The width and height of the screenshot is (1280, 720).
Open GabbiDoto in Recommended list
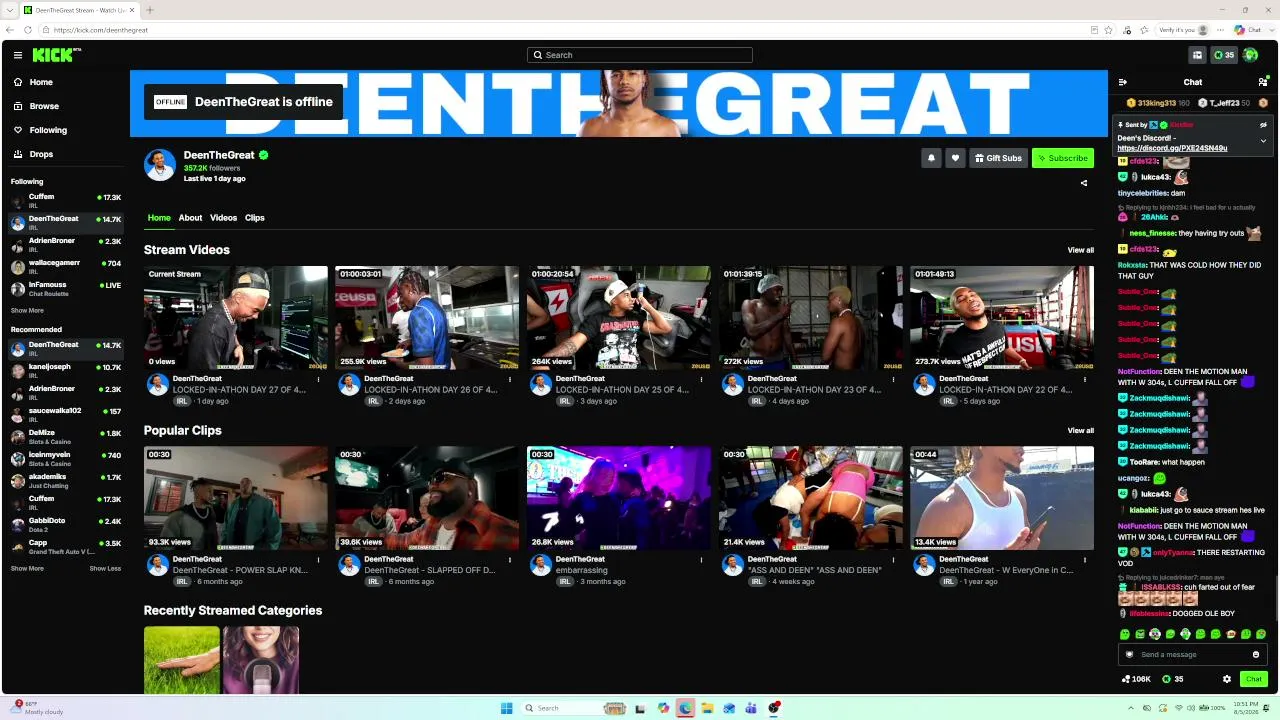coord(66,525)
